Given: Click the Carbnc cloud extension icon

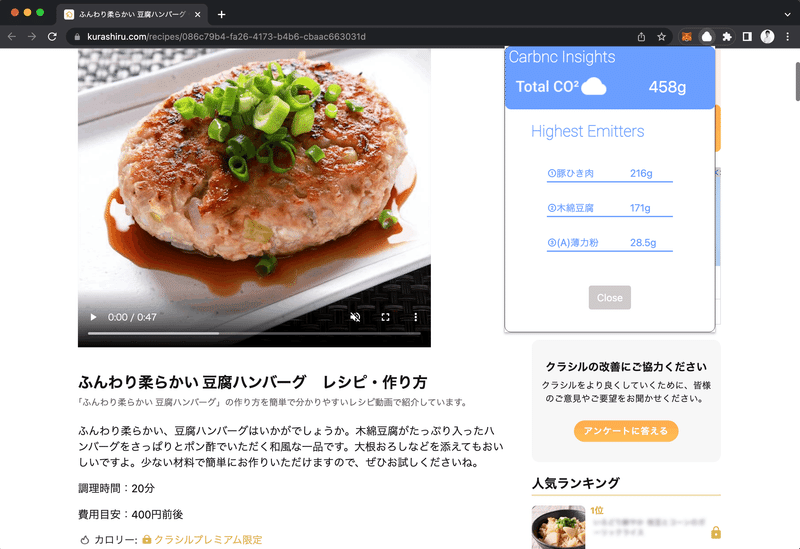Looking at the screenshot, I should pos(707,37).
